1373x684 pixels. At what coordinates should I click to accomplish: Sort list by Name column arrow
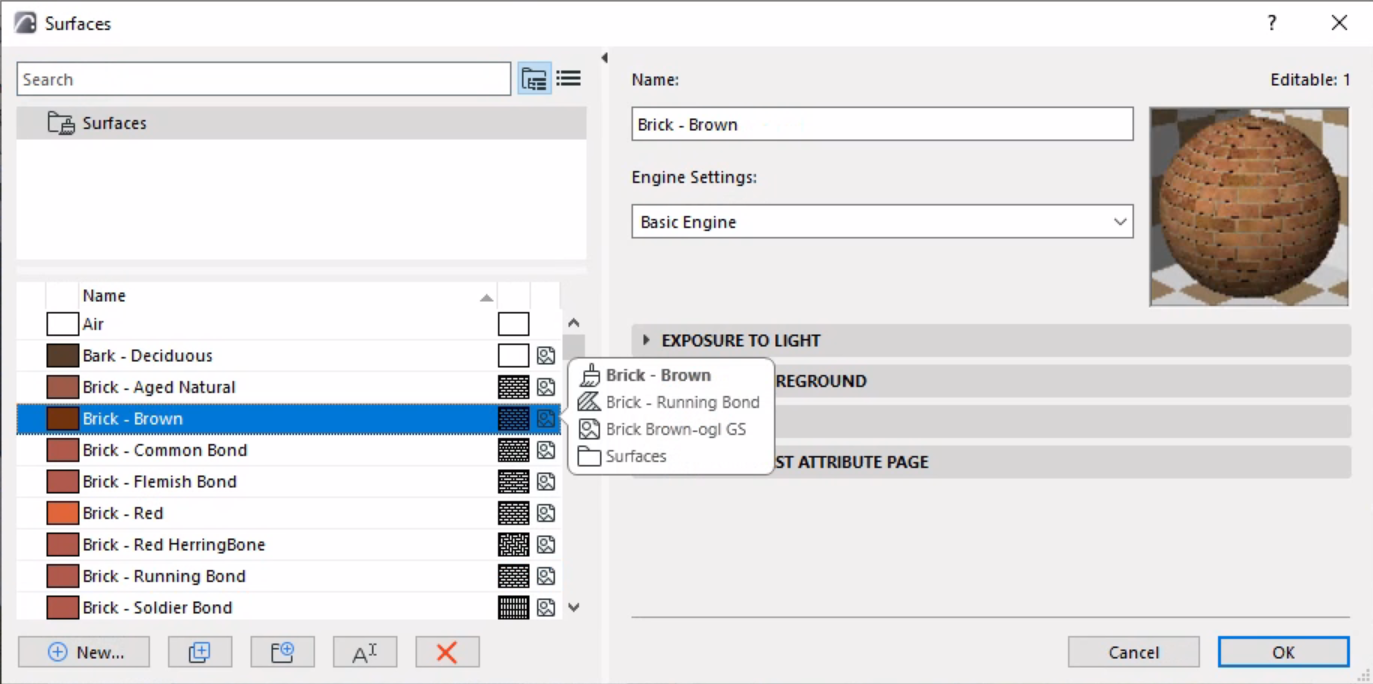(x=486, y=297)
